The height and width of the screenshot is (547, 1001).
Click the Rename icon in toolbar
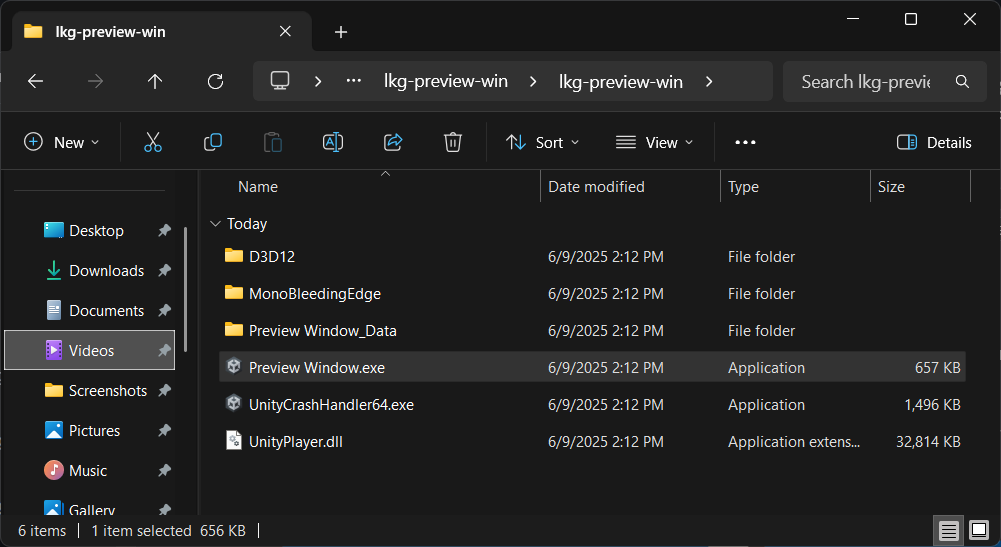(333, 142)
